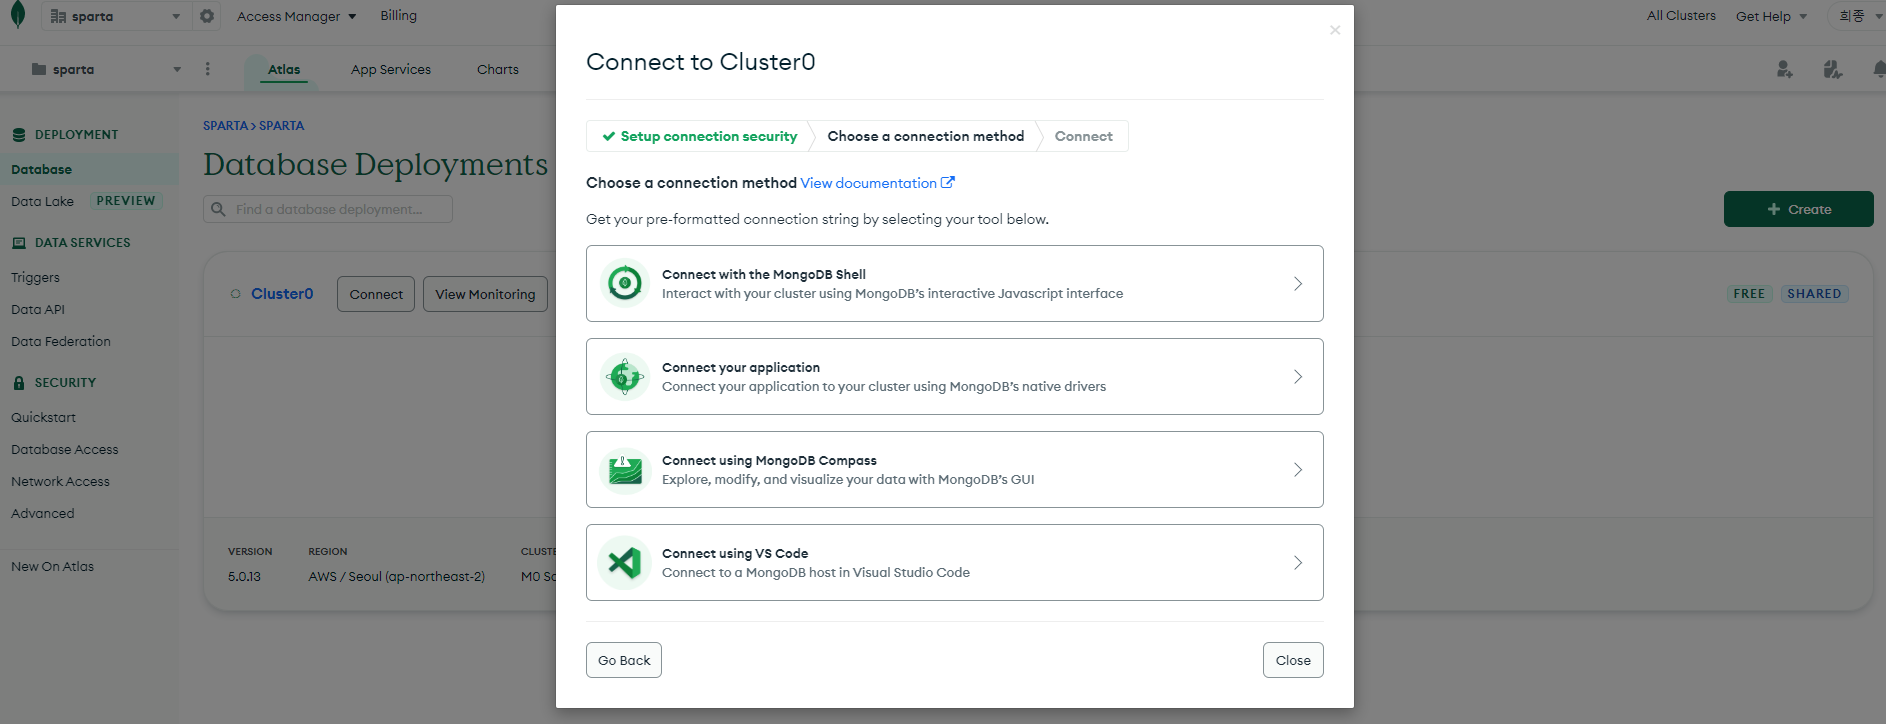Close the connect dialog with Close button
1886x724 pixels.
1293,660
